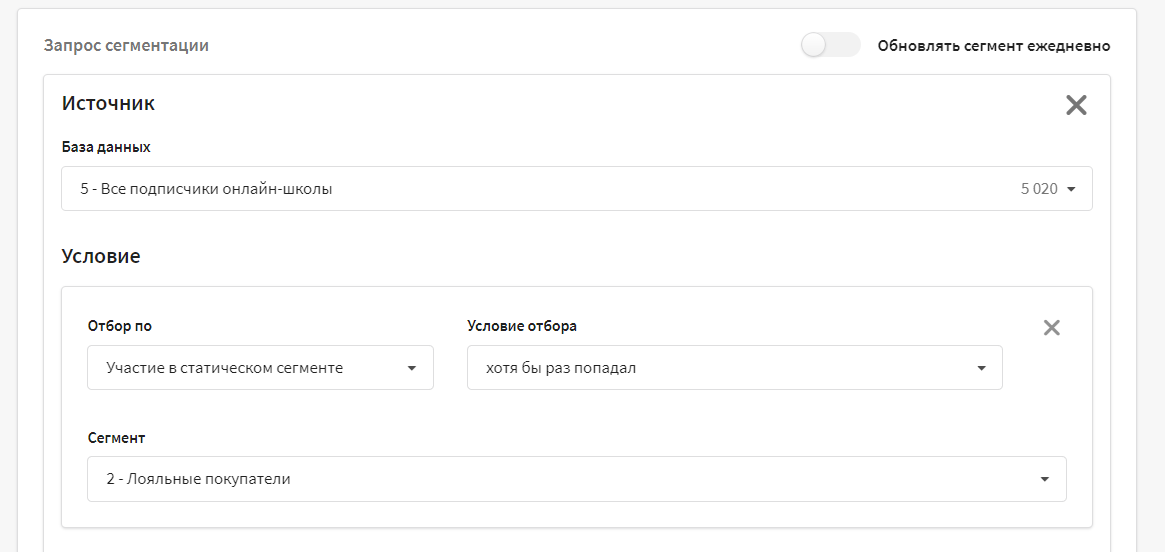The image size is (1165, 552).
Task: Open the 'хотя бы раз попадал' dropdown
Action: click(734, 368)
